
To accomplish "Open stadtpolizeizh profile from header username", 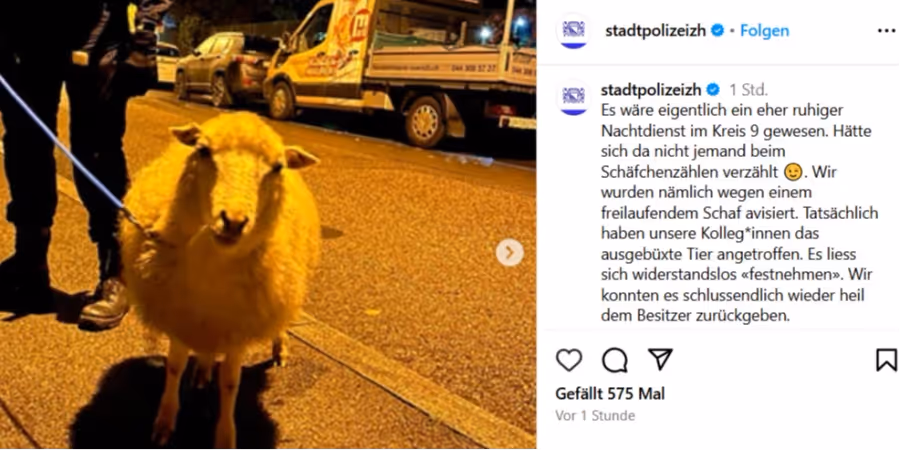I will pos(655,31).
